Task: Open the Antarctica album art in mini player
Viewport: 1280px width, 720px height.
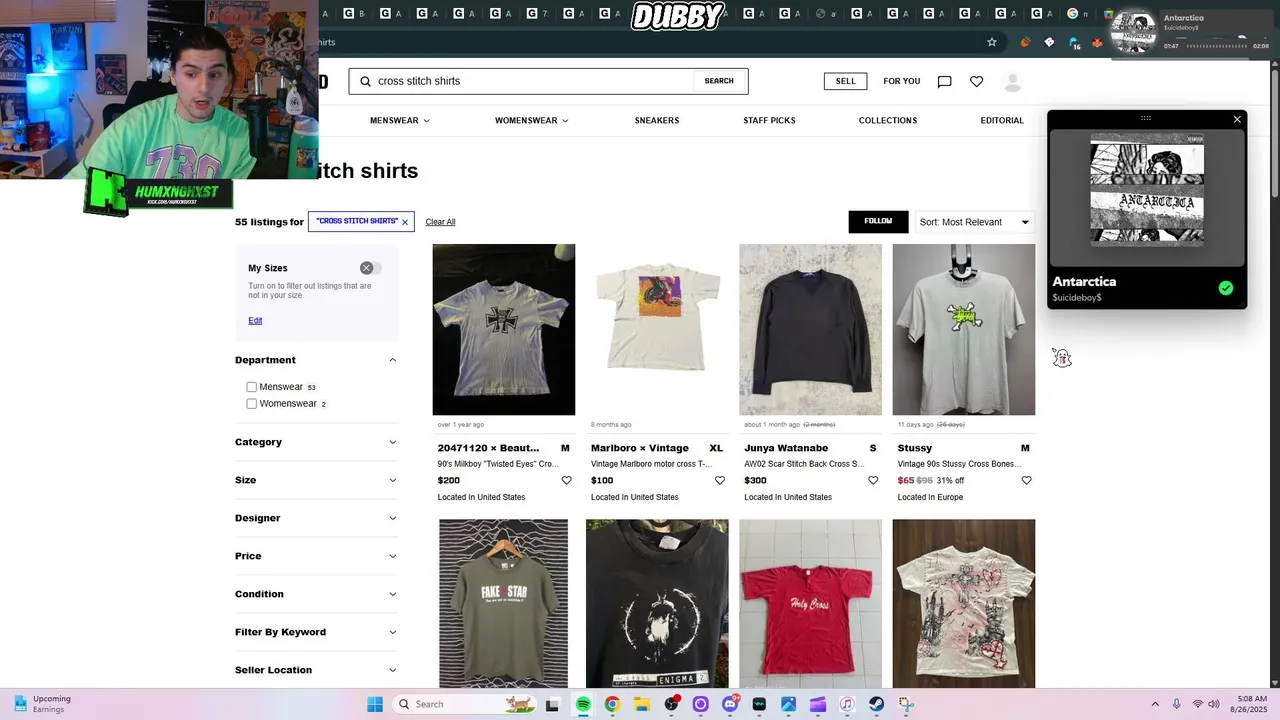Action: point(1147,190)
